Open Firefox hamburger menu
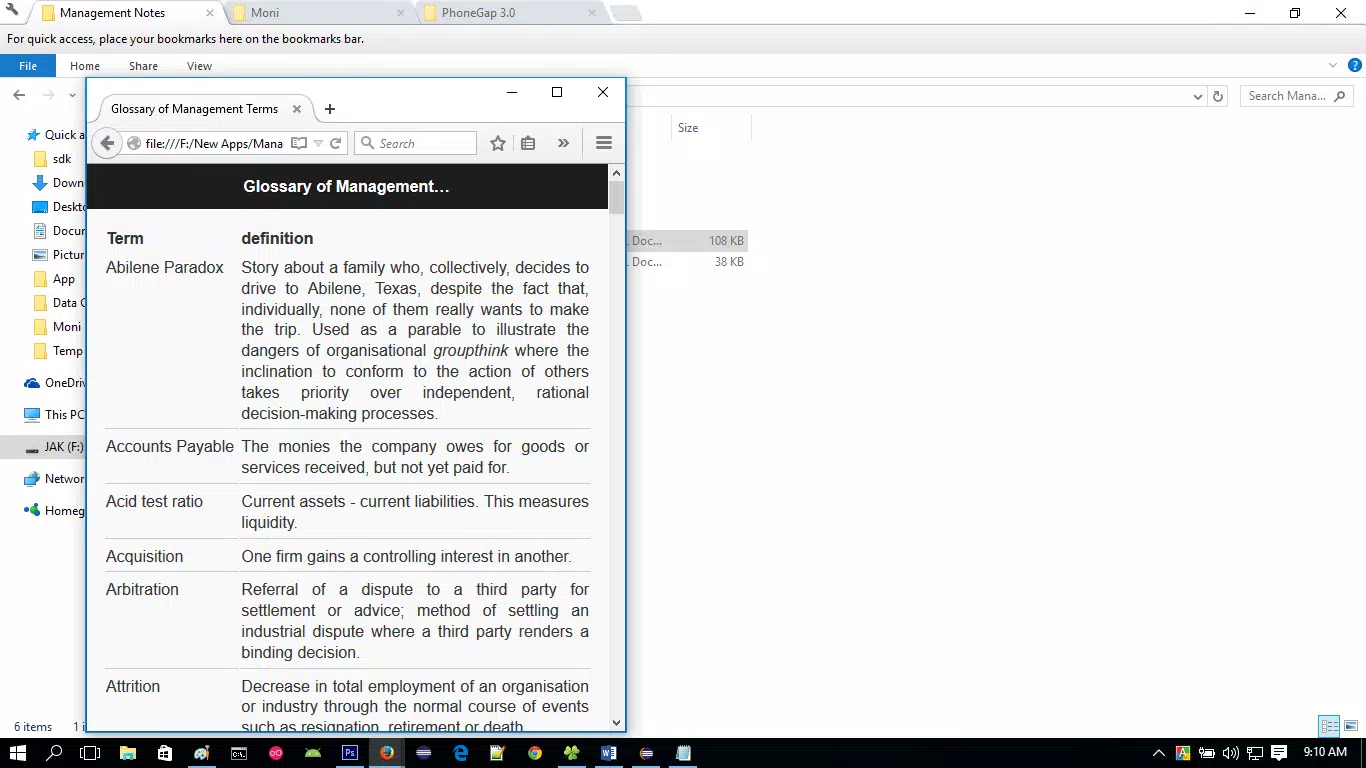The image size is (1366, 768). click(x=603, y=143)
